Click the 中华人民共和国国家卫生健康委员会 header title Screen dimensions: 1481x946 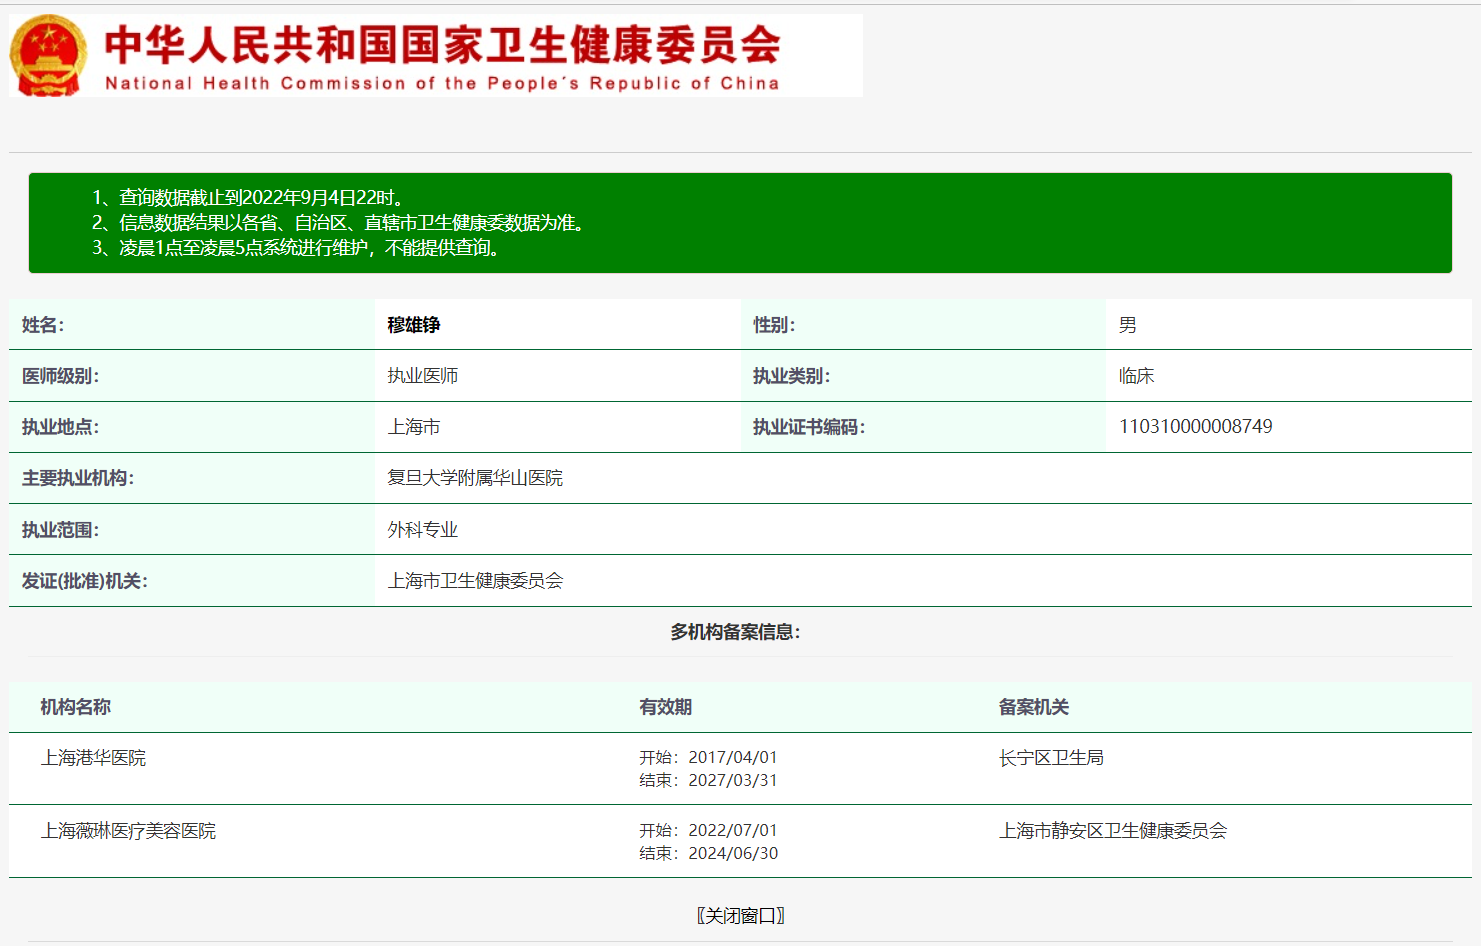pos(442,44)
